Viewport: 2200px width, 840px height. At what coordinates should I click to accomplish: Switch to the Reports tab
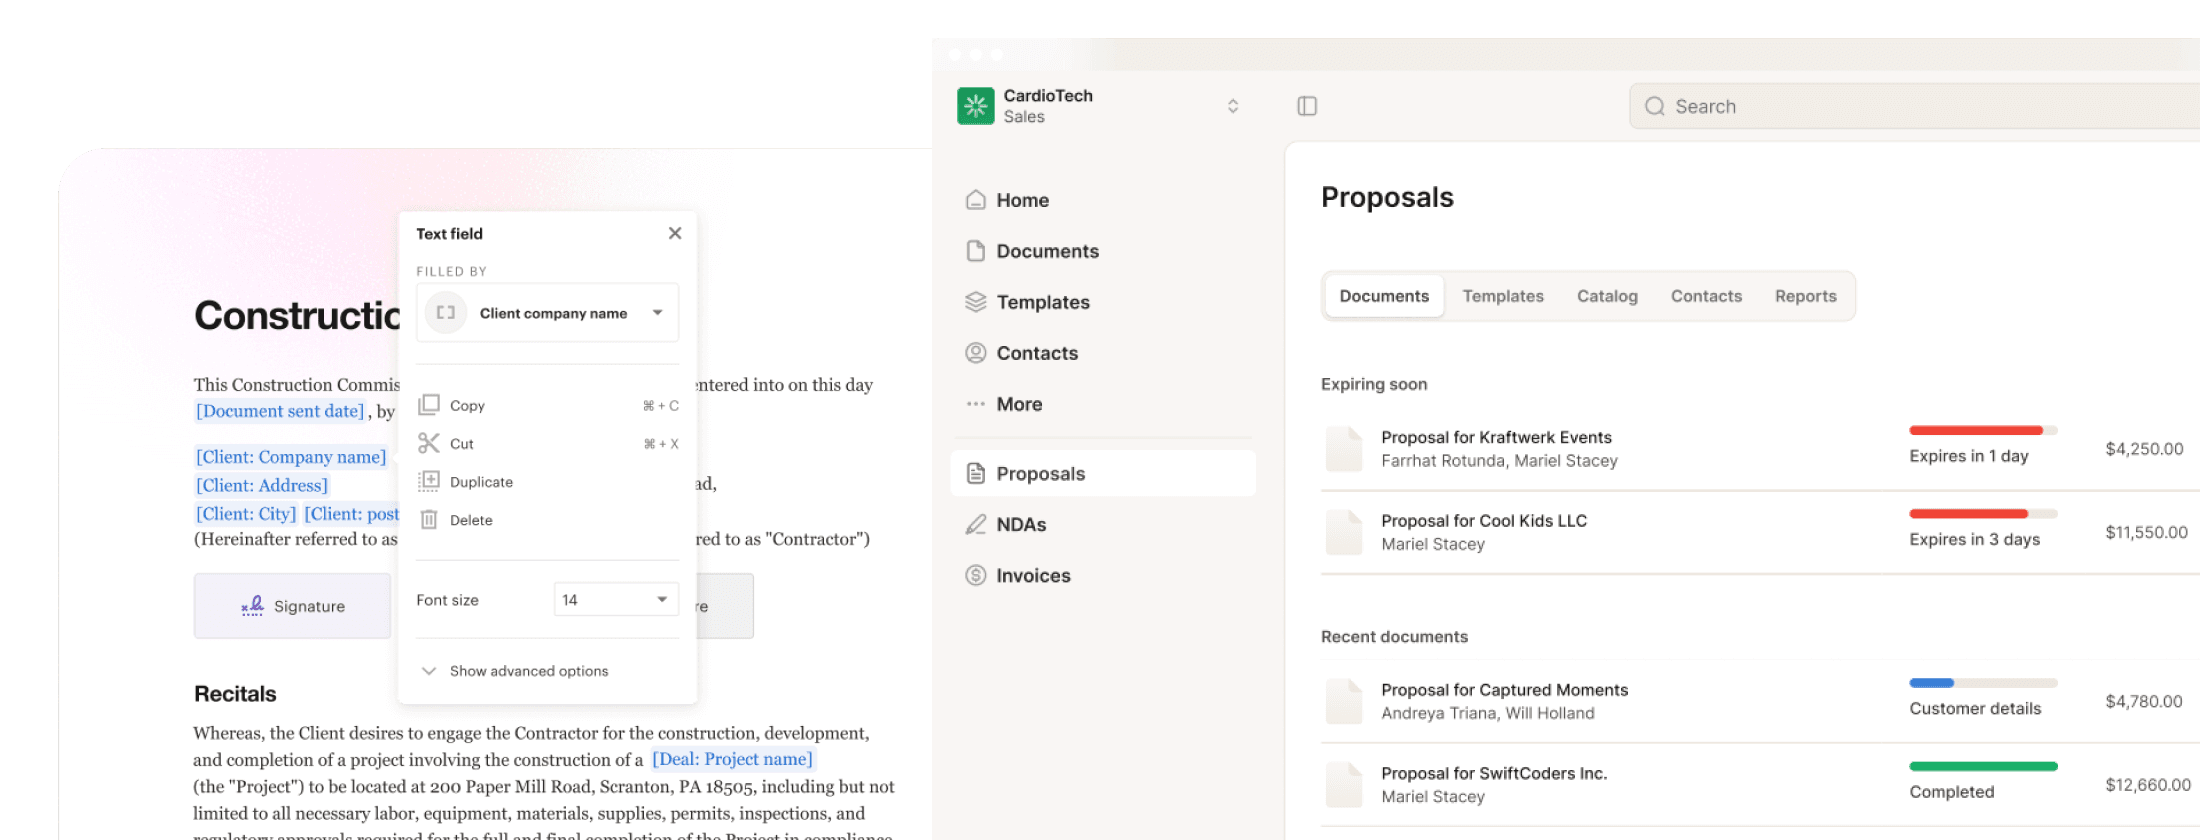pyautogui.click(x=1805, y=296)
